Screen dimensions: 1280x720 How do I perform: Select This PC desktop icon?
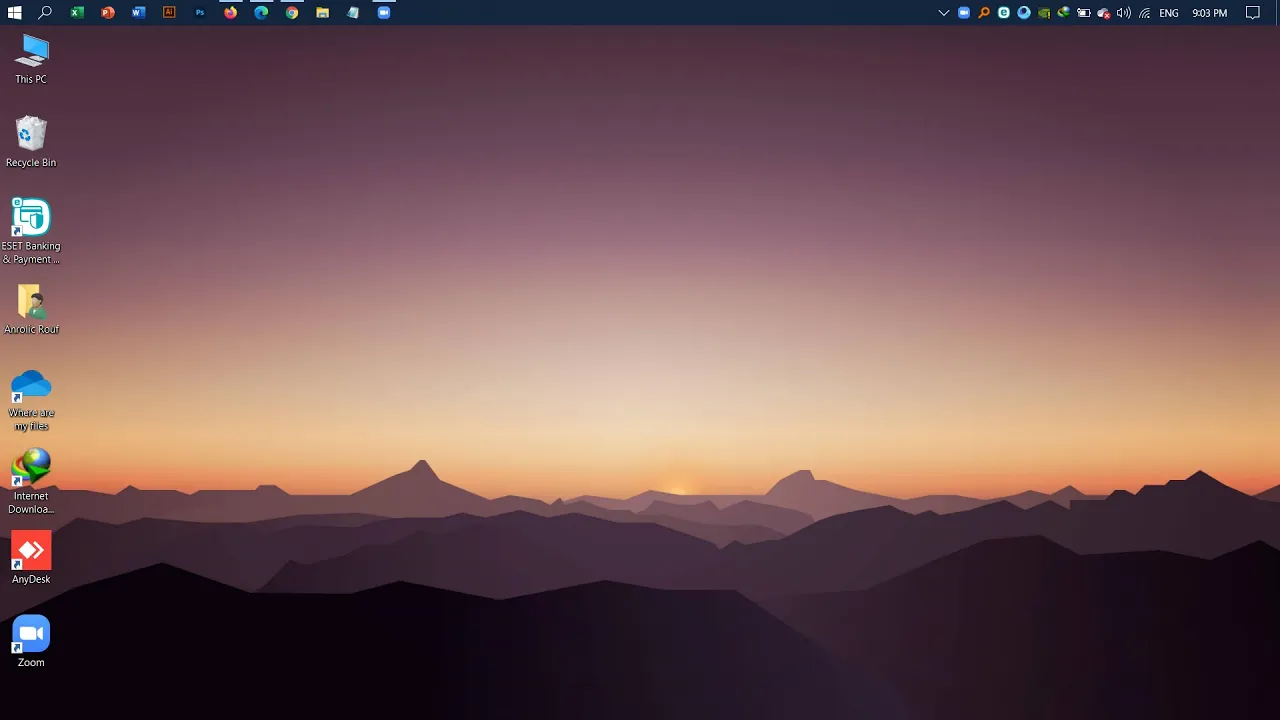point(31,60)
